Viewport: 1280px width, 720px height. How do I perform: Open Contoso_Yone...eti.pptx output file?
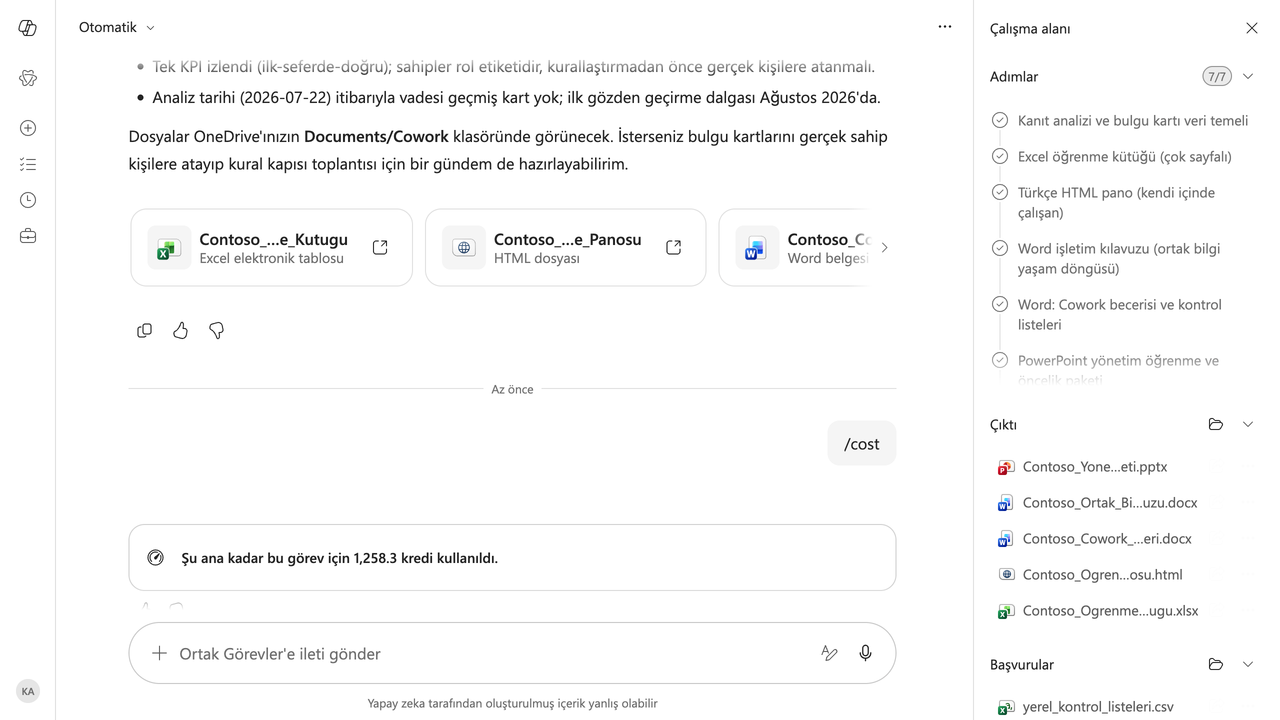[x=1095, y=467]
